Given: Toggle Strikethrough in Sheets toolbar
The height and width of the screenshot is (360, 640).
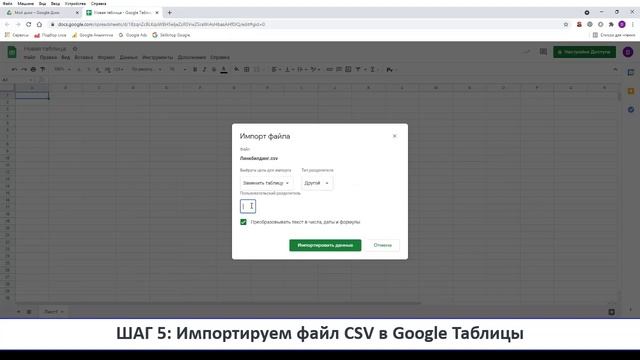Looking at the screenshot, I should [214, 69].
